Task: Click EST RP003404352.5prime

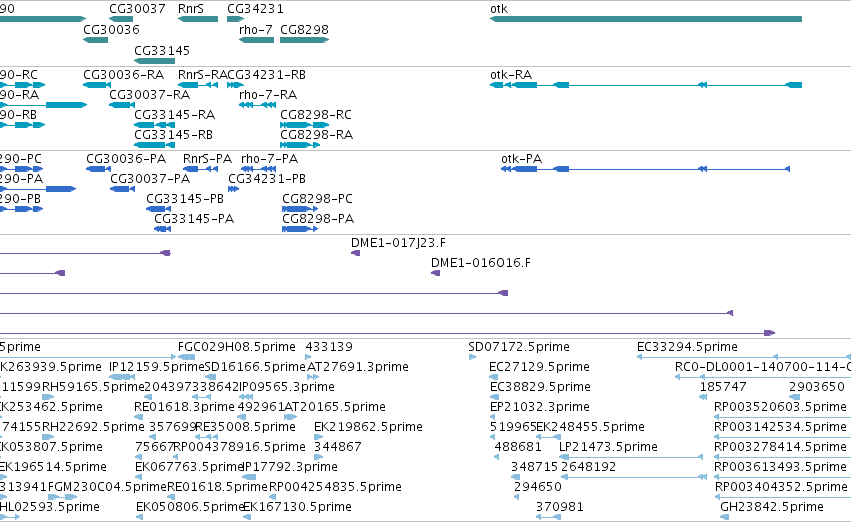Action: pyautogui.click(x=780, y=487)
